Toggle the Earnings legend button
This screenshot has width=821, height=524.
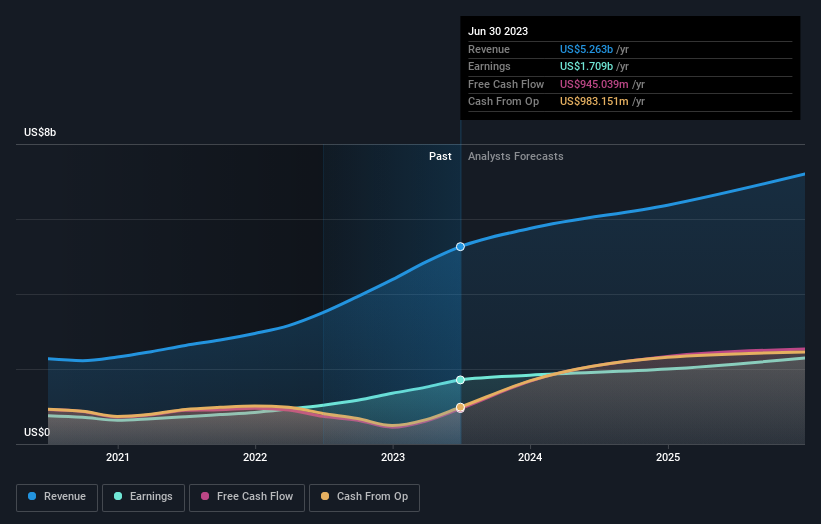click(143, 497)
